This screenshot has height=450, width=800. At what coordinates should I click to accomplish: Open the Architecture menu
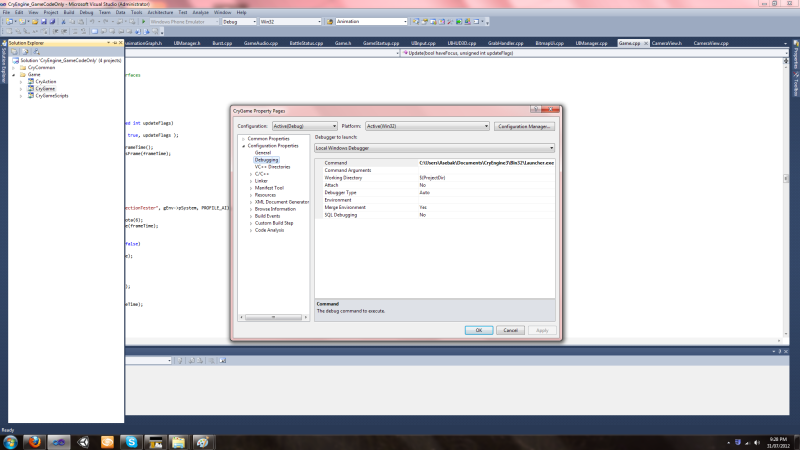click(x=160, y=12)
